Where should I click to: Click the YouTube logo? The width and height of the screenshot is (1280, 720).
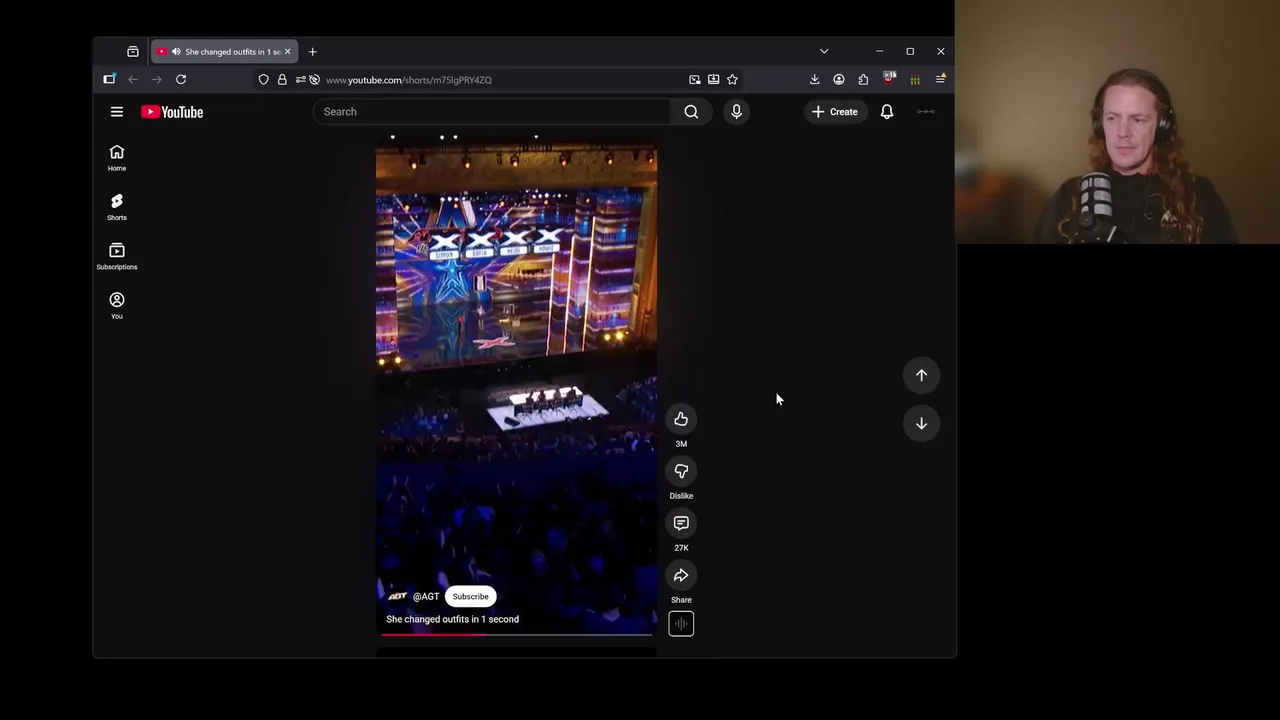(x=172, y=112)
